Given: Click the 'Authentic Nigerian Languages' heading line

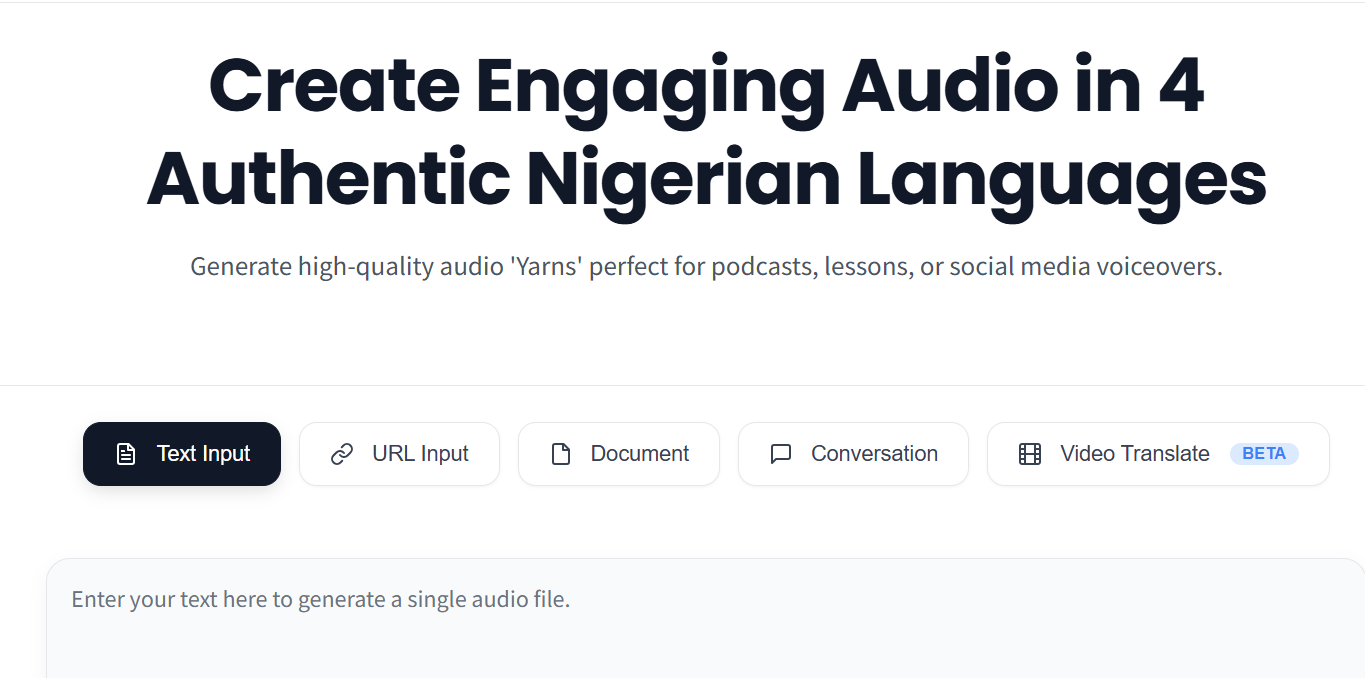Looking at the screenshot, I should (706, 180).
